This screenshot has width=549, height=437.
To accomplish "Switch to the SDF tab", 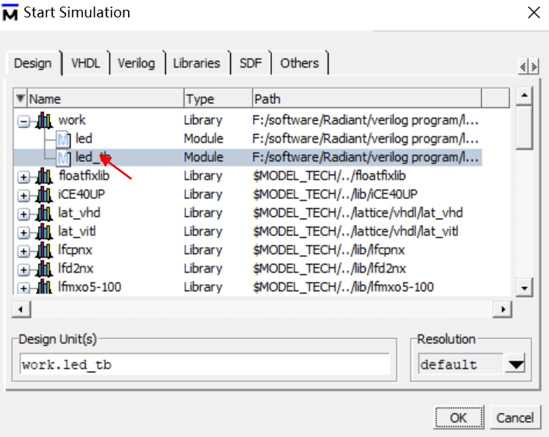I will coord(250,63).
